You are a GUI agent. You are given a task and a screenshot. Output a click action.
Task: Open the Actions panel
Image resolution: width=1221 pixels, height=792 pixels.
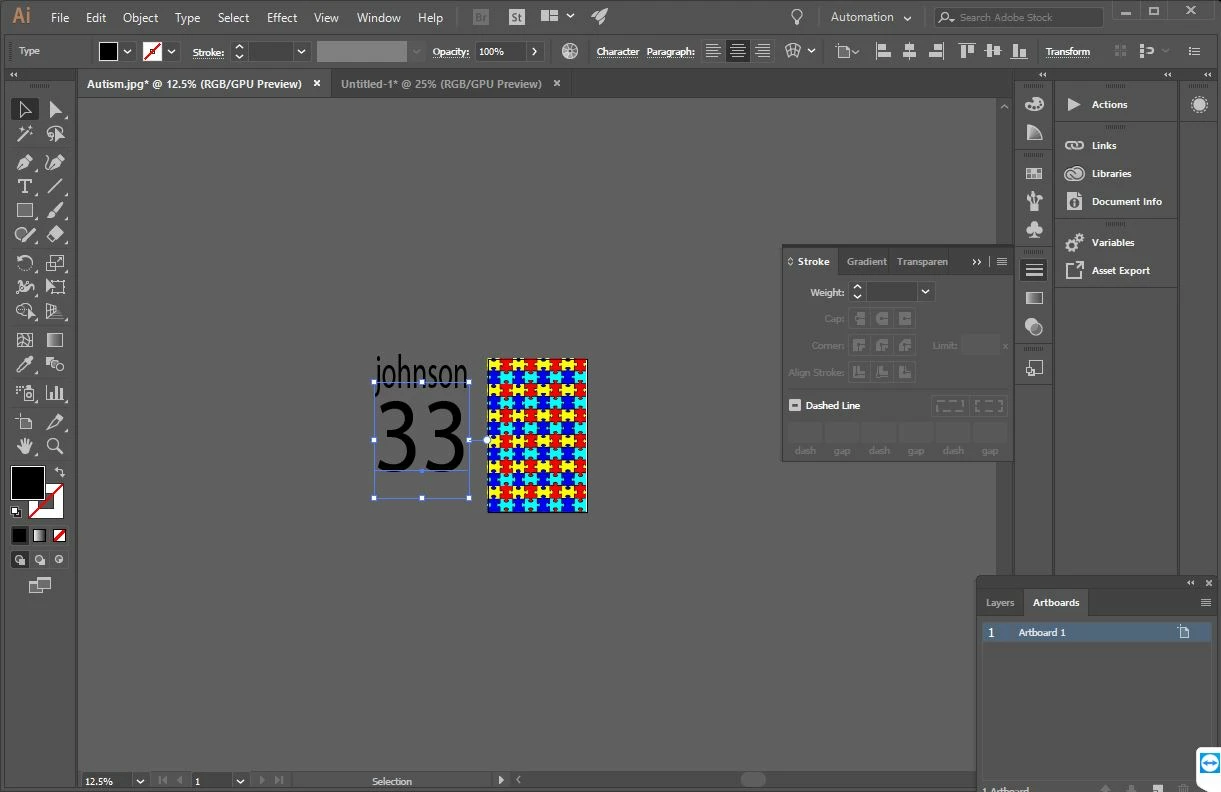(1108, 104)
